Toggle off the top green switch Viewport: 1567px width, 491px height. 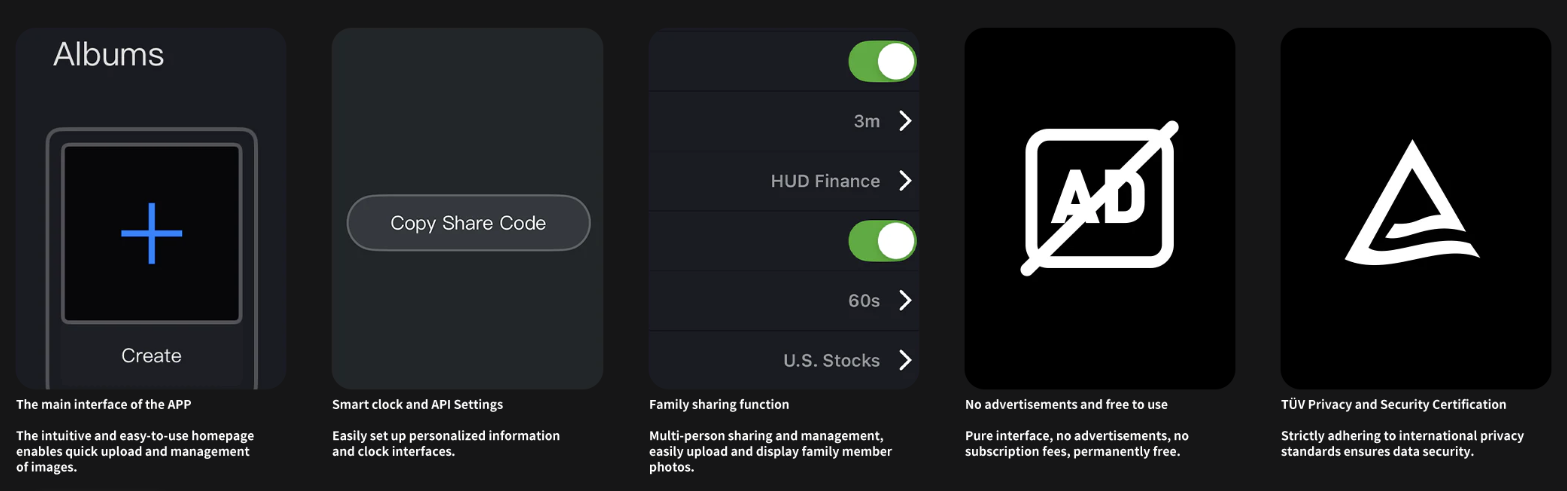tap(882, 62)
